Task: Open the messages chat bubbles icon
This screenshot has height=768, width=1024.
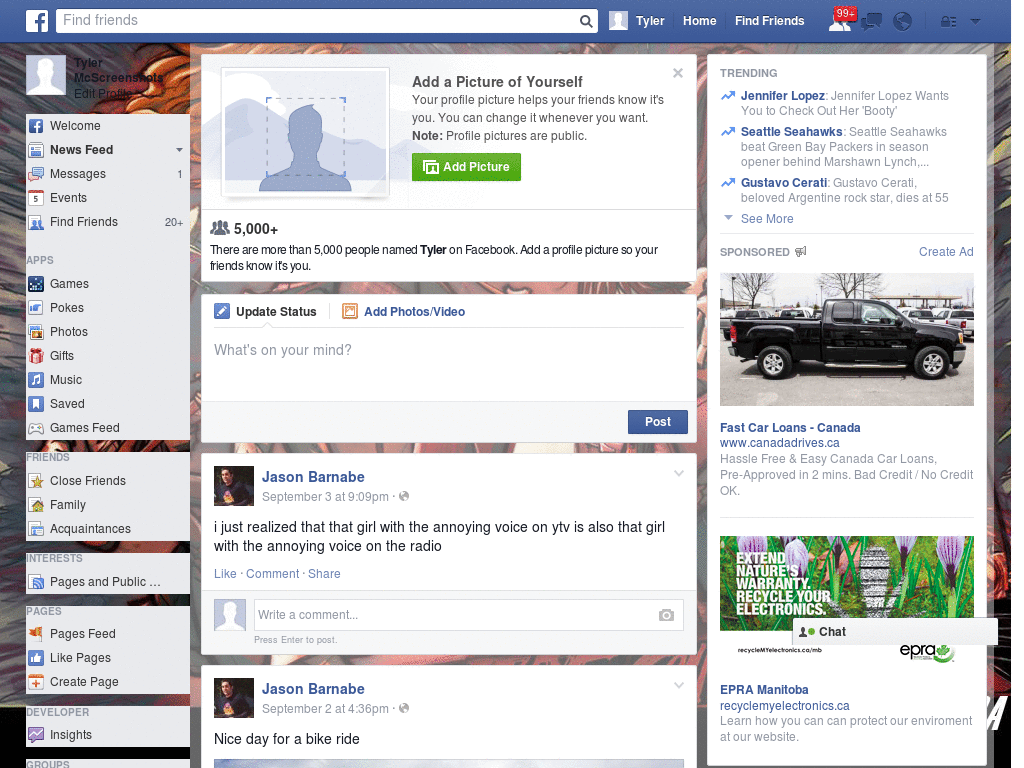Action: pos(871,22)
